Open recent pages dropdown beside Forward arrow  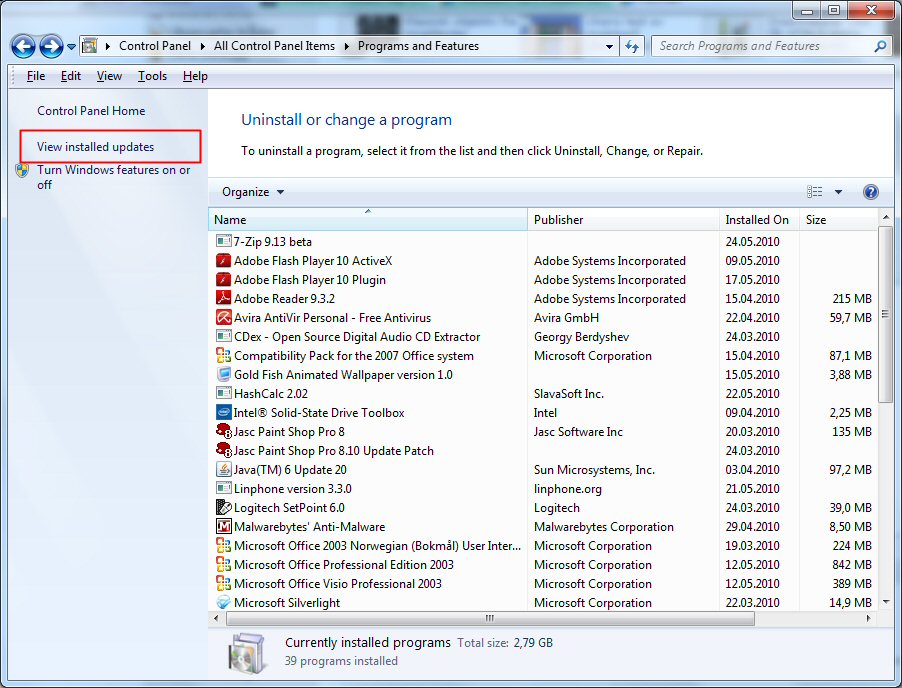click(x=71, y=47)
